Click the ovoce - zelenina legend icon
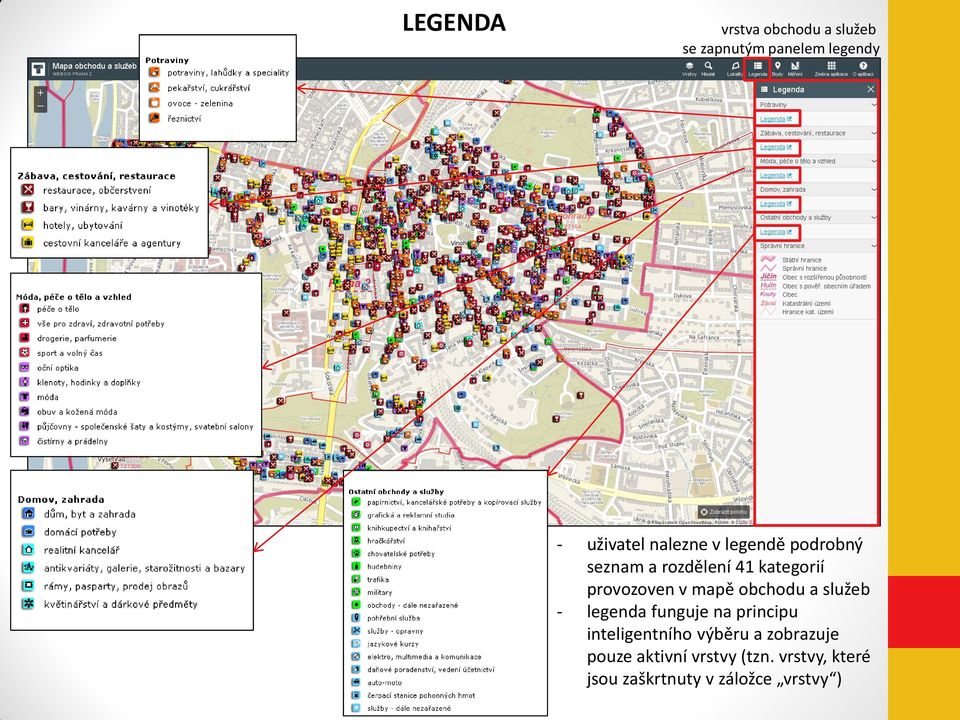Viewport: 960px width, 720px height. [154, 103]
